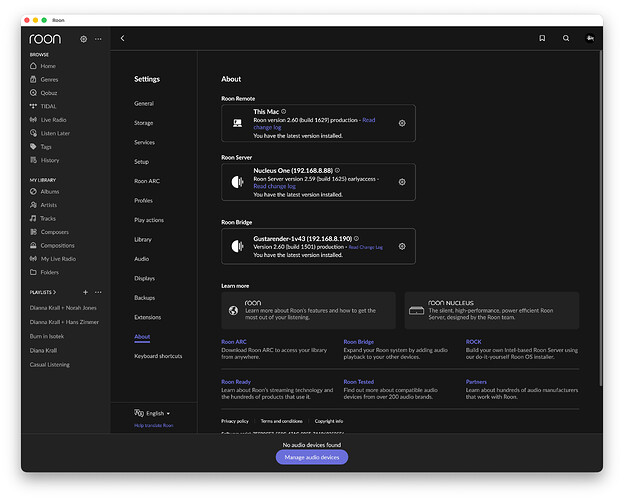
Task: Open gear settings for Gustarender bridge
Action: 402,246
